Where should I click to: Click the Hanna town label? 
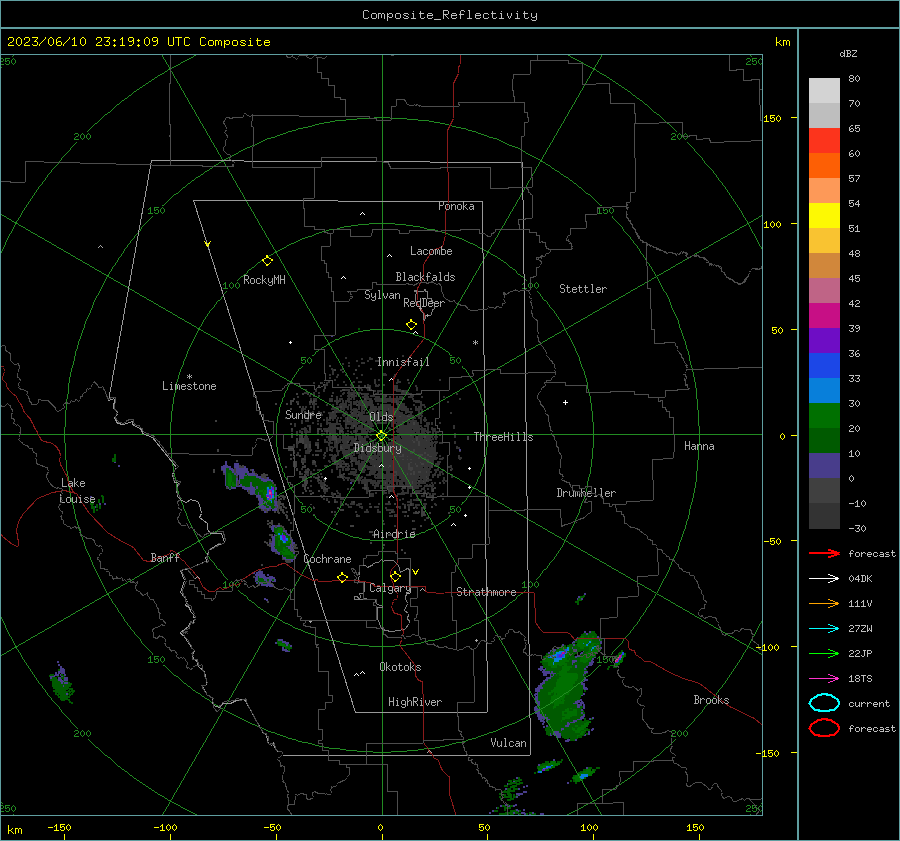699,446
